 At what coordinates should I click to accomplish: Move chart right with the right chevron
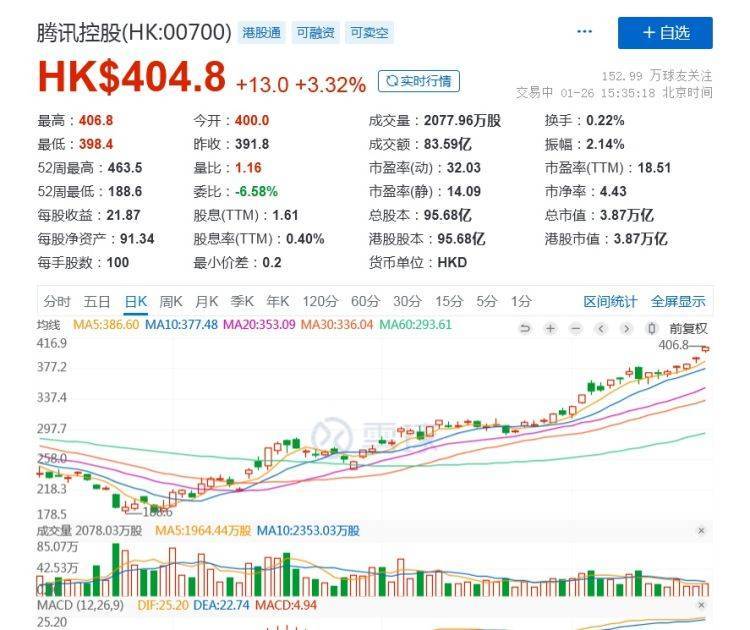pos(626,328)
